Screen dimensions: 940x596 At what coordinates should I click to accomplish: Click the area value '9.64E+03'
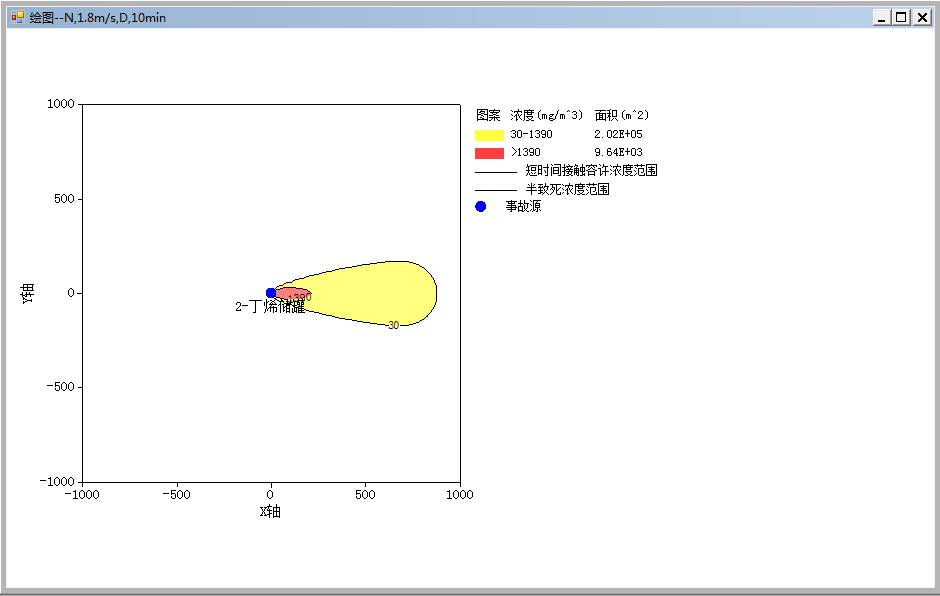click(618, 152)
